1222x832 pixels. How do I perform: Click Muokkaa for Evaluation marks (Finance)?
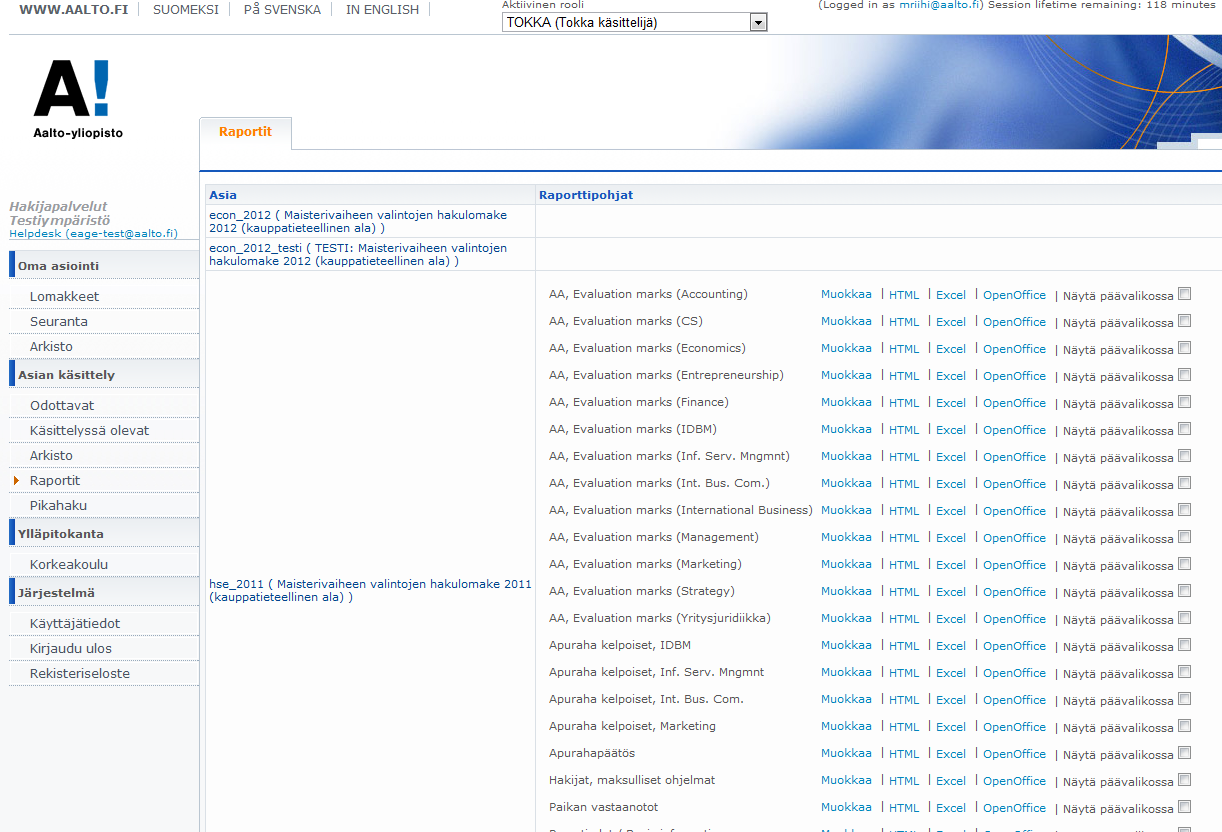(x=846, y=402)
